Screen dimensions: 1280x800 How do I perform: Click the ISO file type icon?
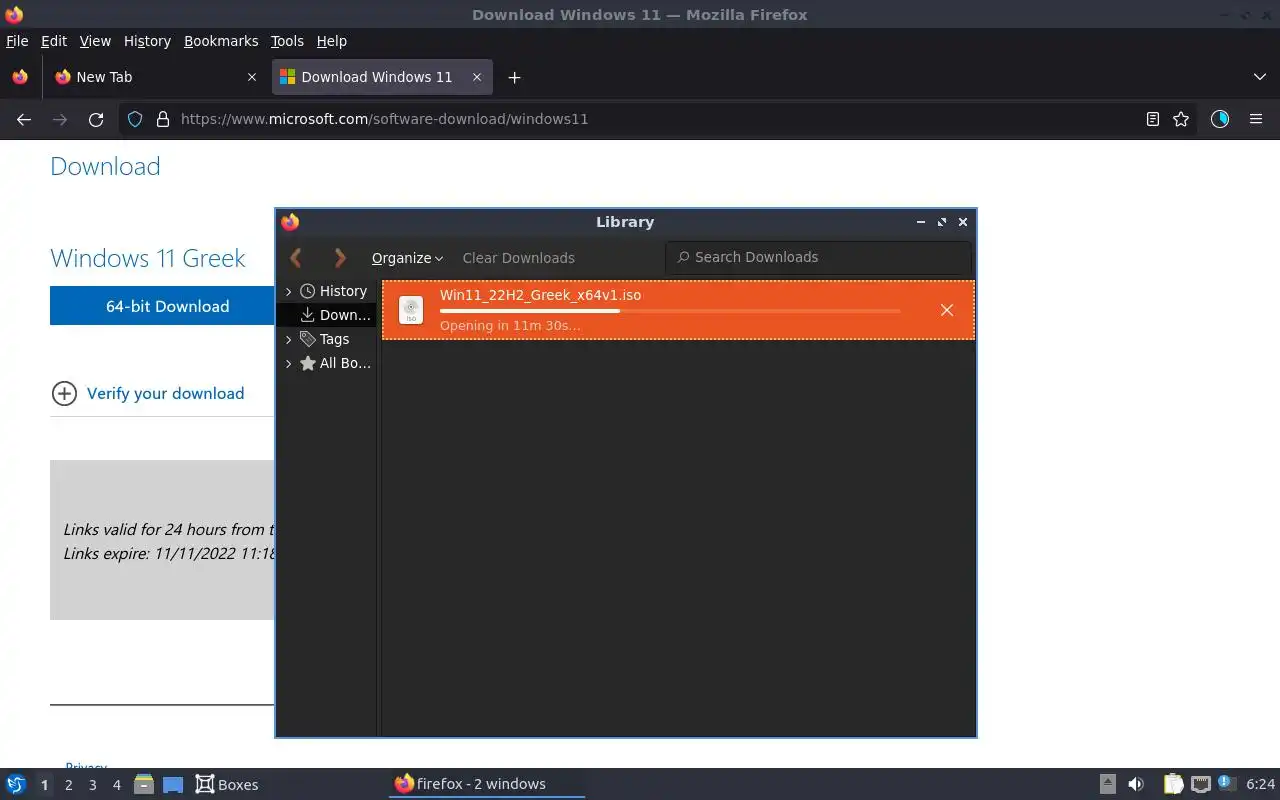coord(411,310)
